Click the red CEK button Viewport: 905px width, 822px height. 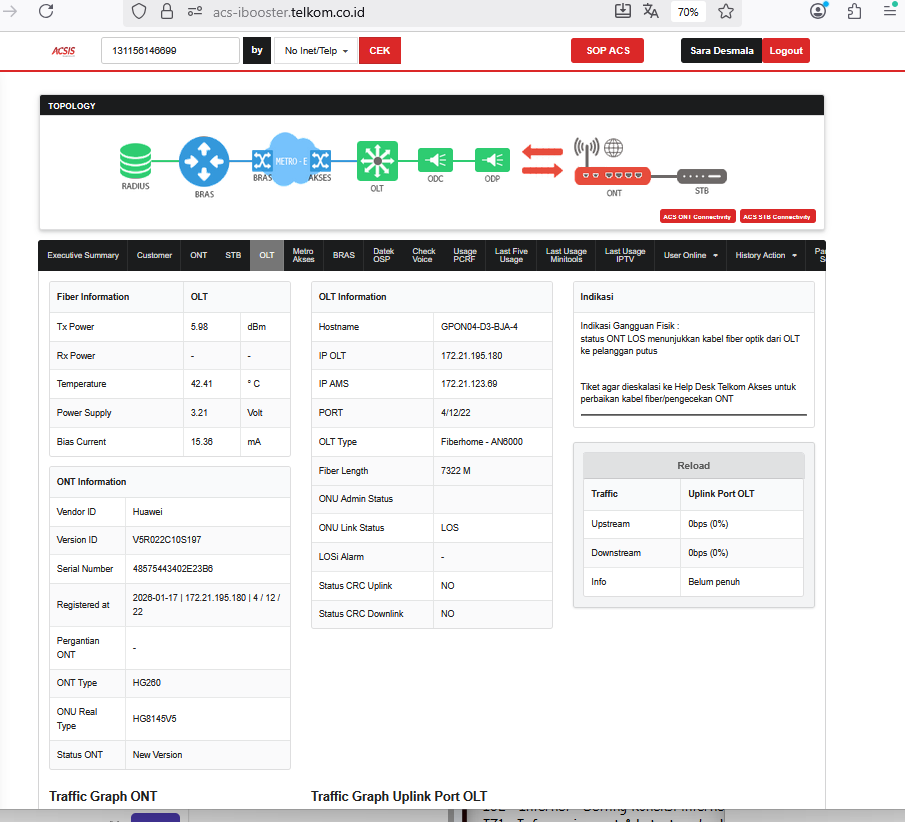pos(380,51)
